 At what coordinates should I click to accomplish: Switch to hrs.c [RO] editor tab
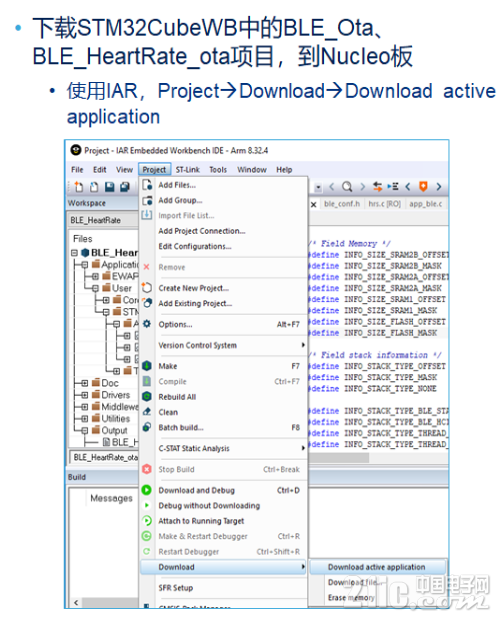click(x=384, y=204)
